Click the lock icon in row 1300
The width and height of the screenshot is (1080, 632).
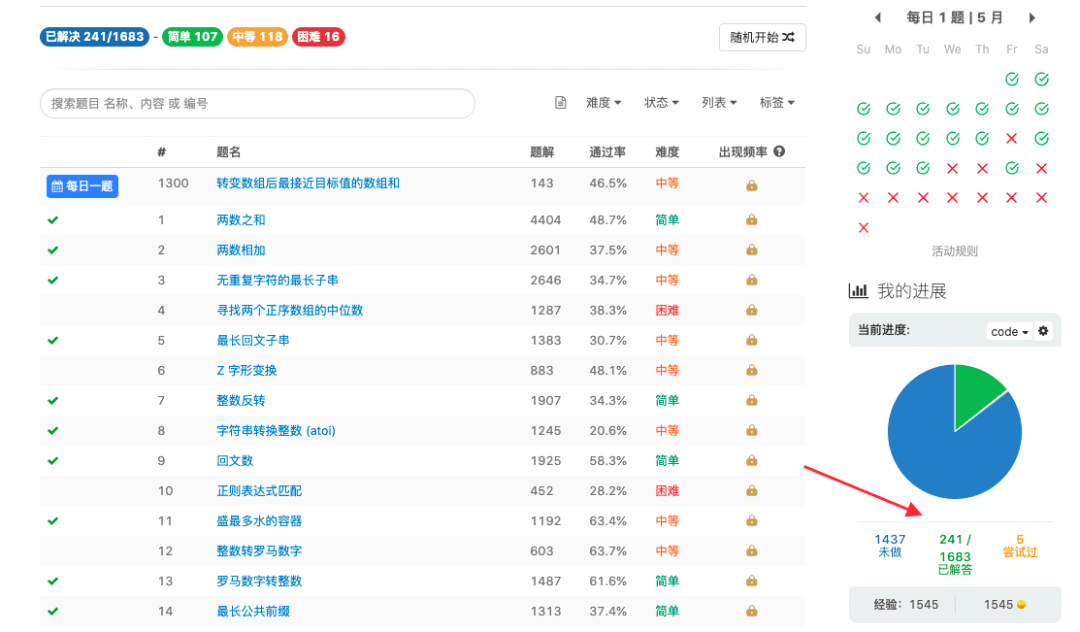point(751,185)
